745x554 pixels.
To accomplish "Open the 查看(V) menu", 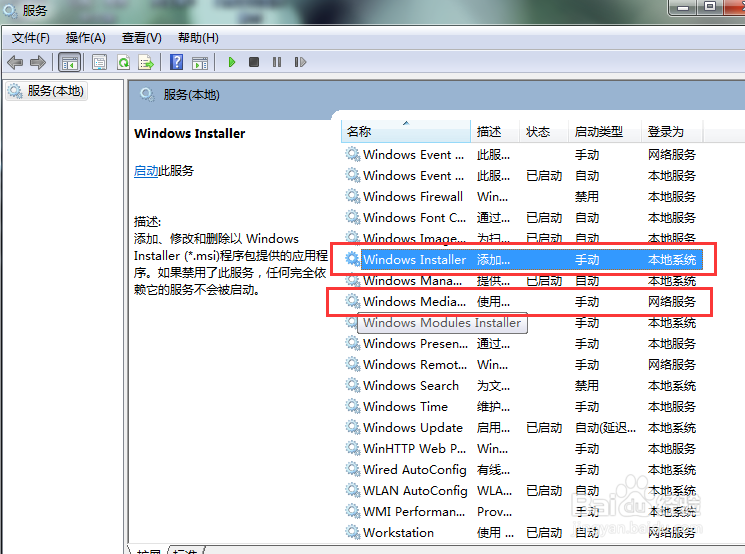I will pos(142,38).
